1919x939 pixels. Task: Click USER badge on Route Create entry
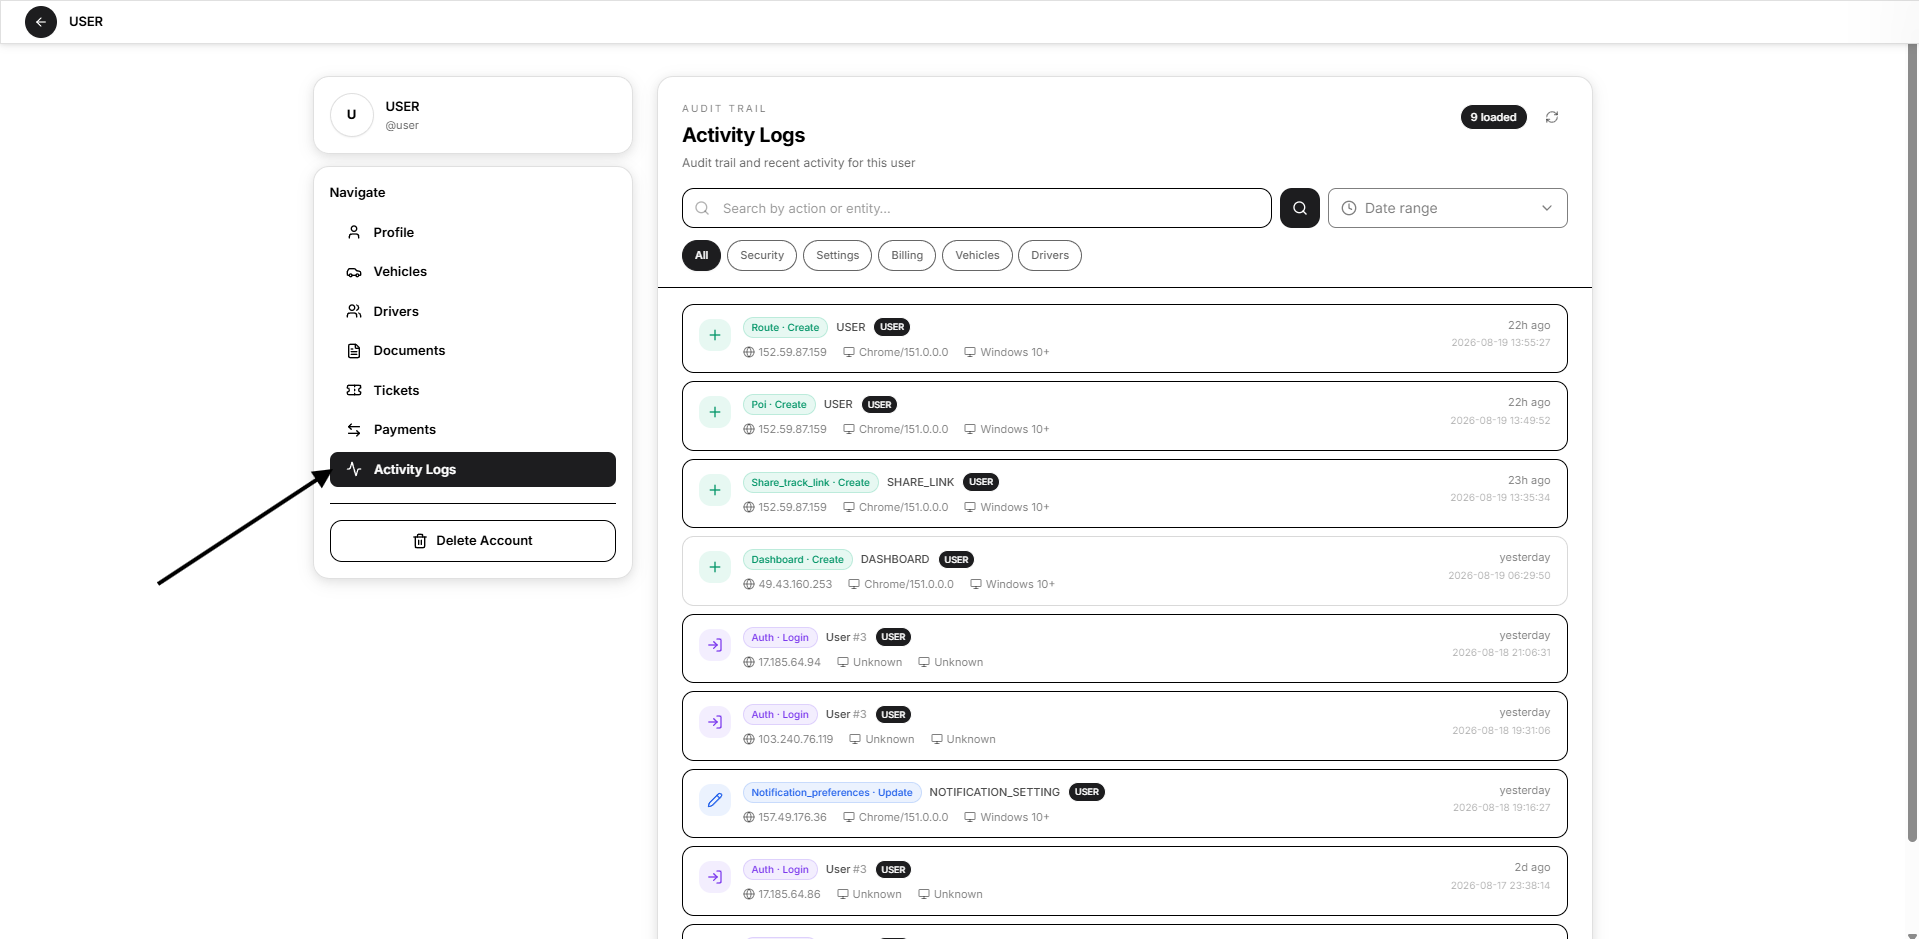(x=892, y=327)
